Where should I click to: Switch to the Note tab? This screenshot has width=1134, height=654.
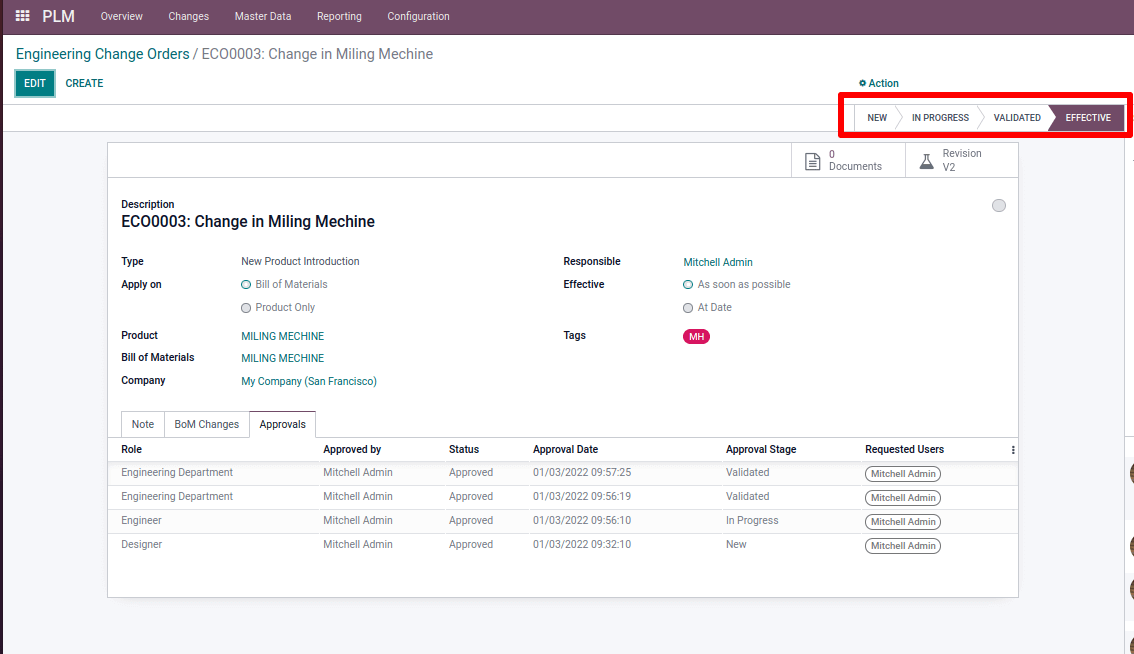(x=142, y=424)
